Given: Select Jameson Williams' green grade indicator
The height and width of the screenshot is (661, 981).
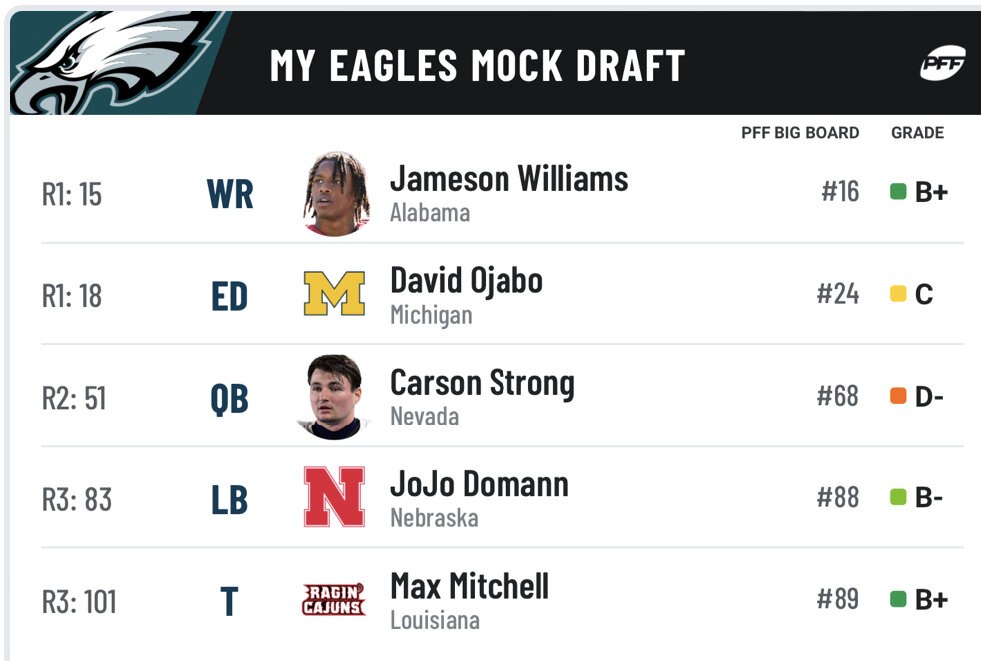Looking at the screenshot, I should click(x=898, y=191).
